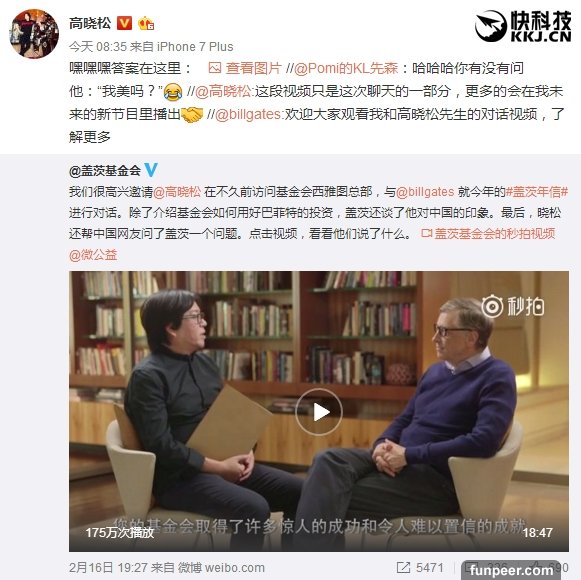Play the Gates Foundation video
The width and height of the screenshot is (581, 580).
point(319,412)
